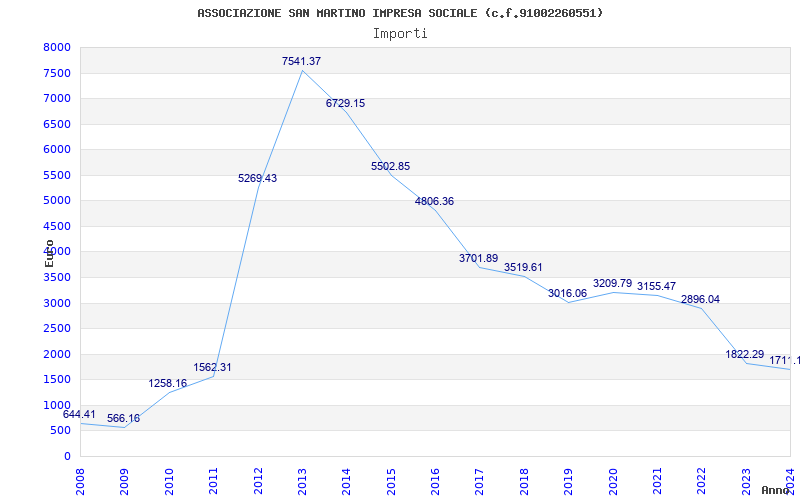Select the 1500 y-axis tick label
800x500 pixels.
[x=57, y=380]
